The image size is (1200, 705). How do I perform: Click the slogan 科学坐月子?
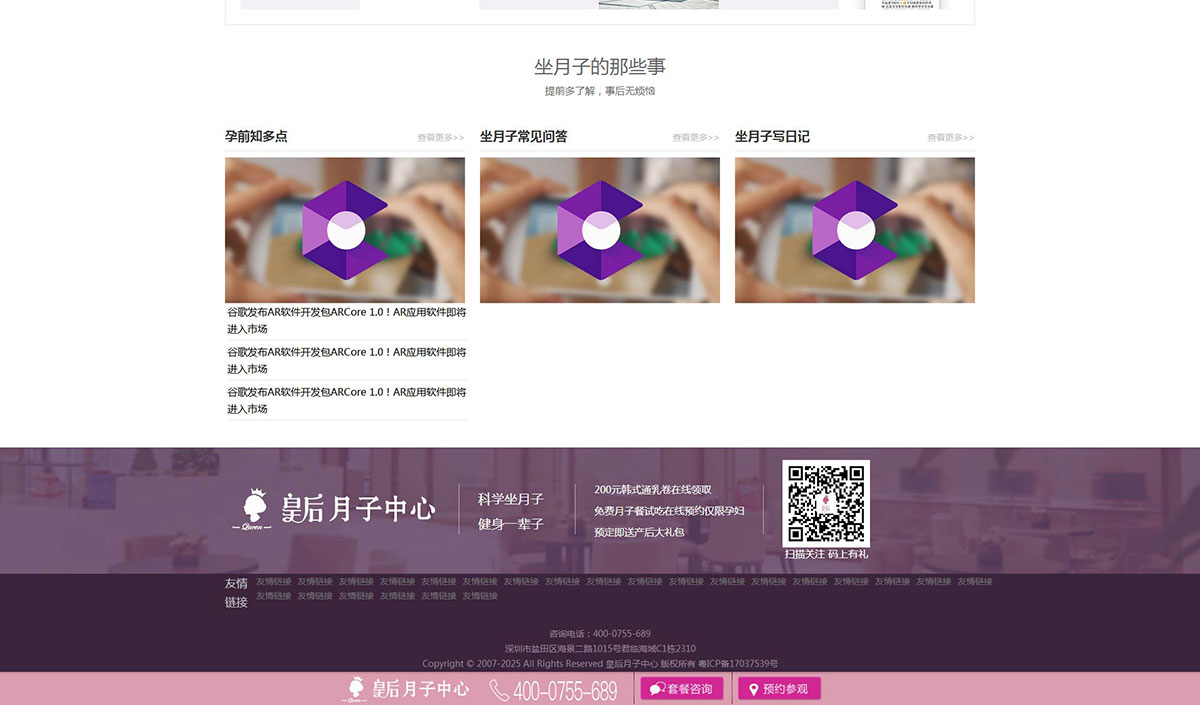[x=511, y=499]
